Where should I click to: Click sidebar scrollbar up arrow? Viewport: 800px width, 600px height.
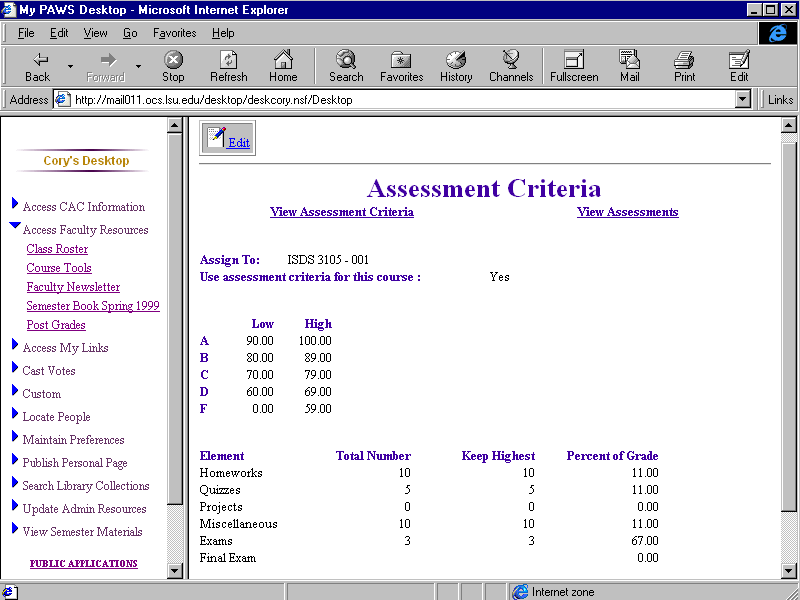click(x=174, y=125)
